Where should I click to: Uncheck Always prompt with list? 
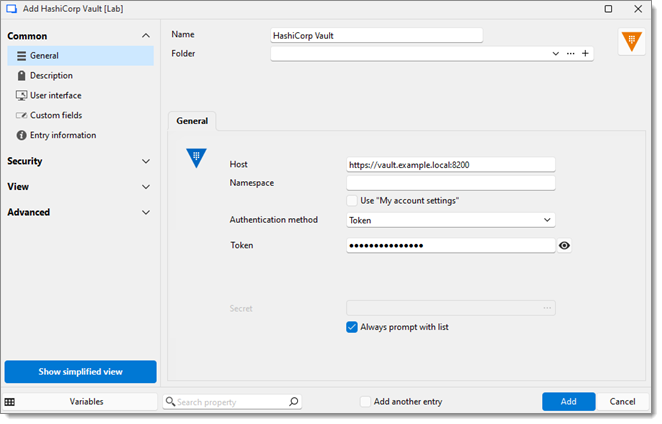coord(352,327)
